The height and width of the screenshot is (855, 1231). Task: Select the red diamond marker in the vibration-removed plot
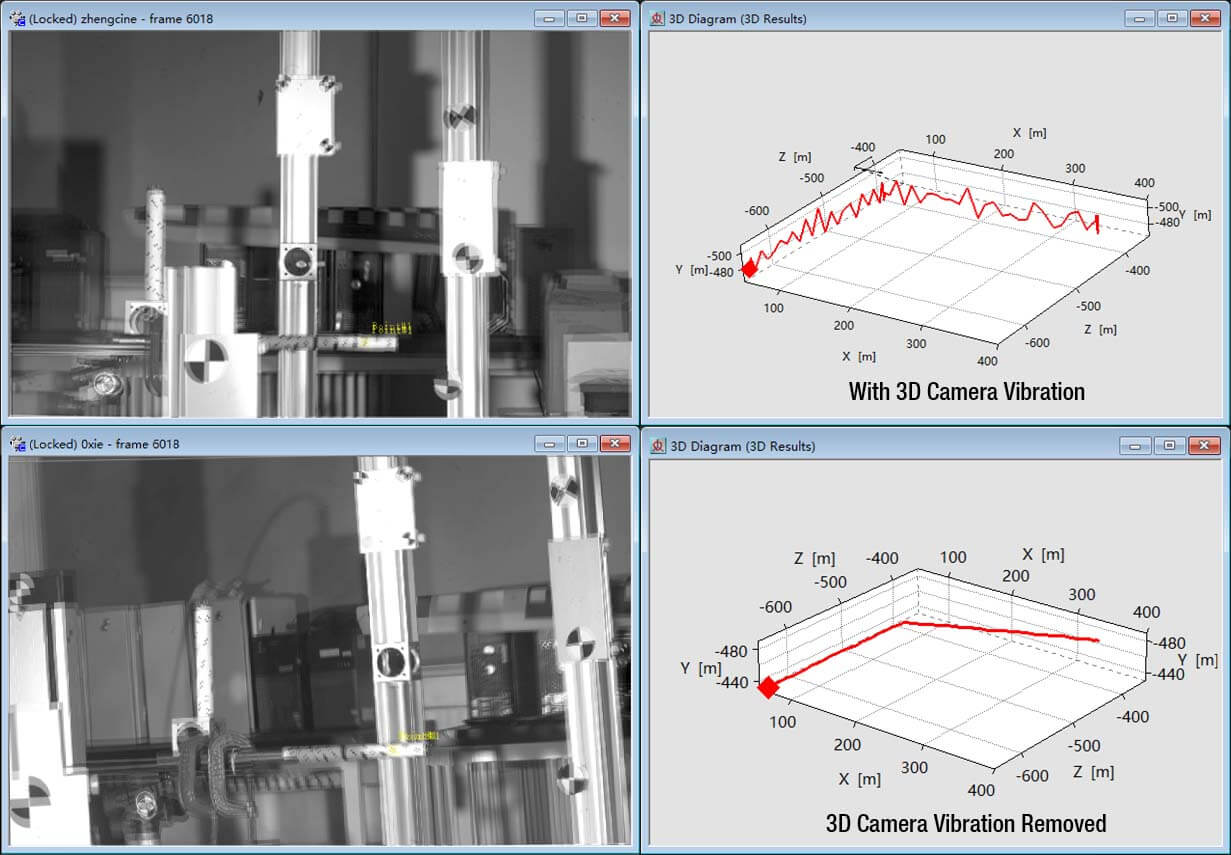[x=768, y=688]
